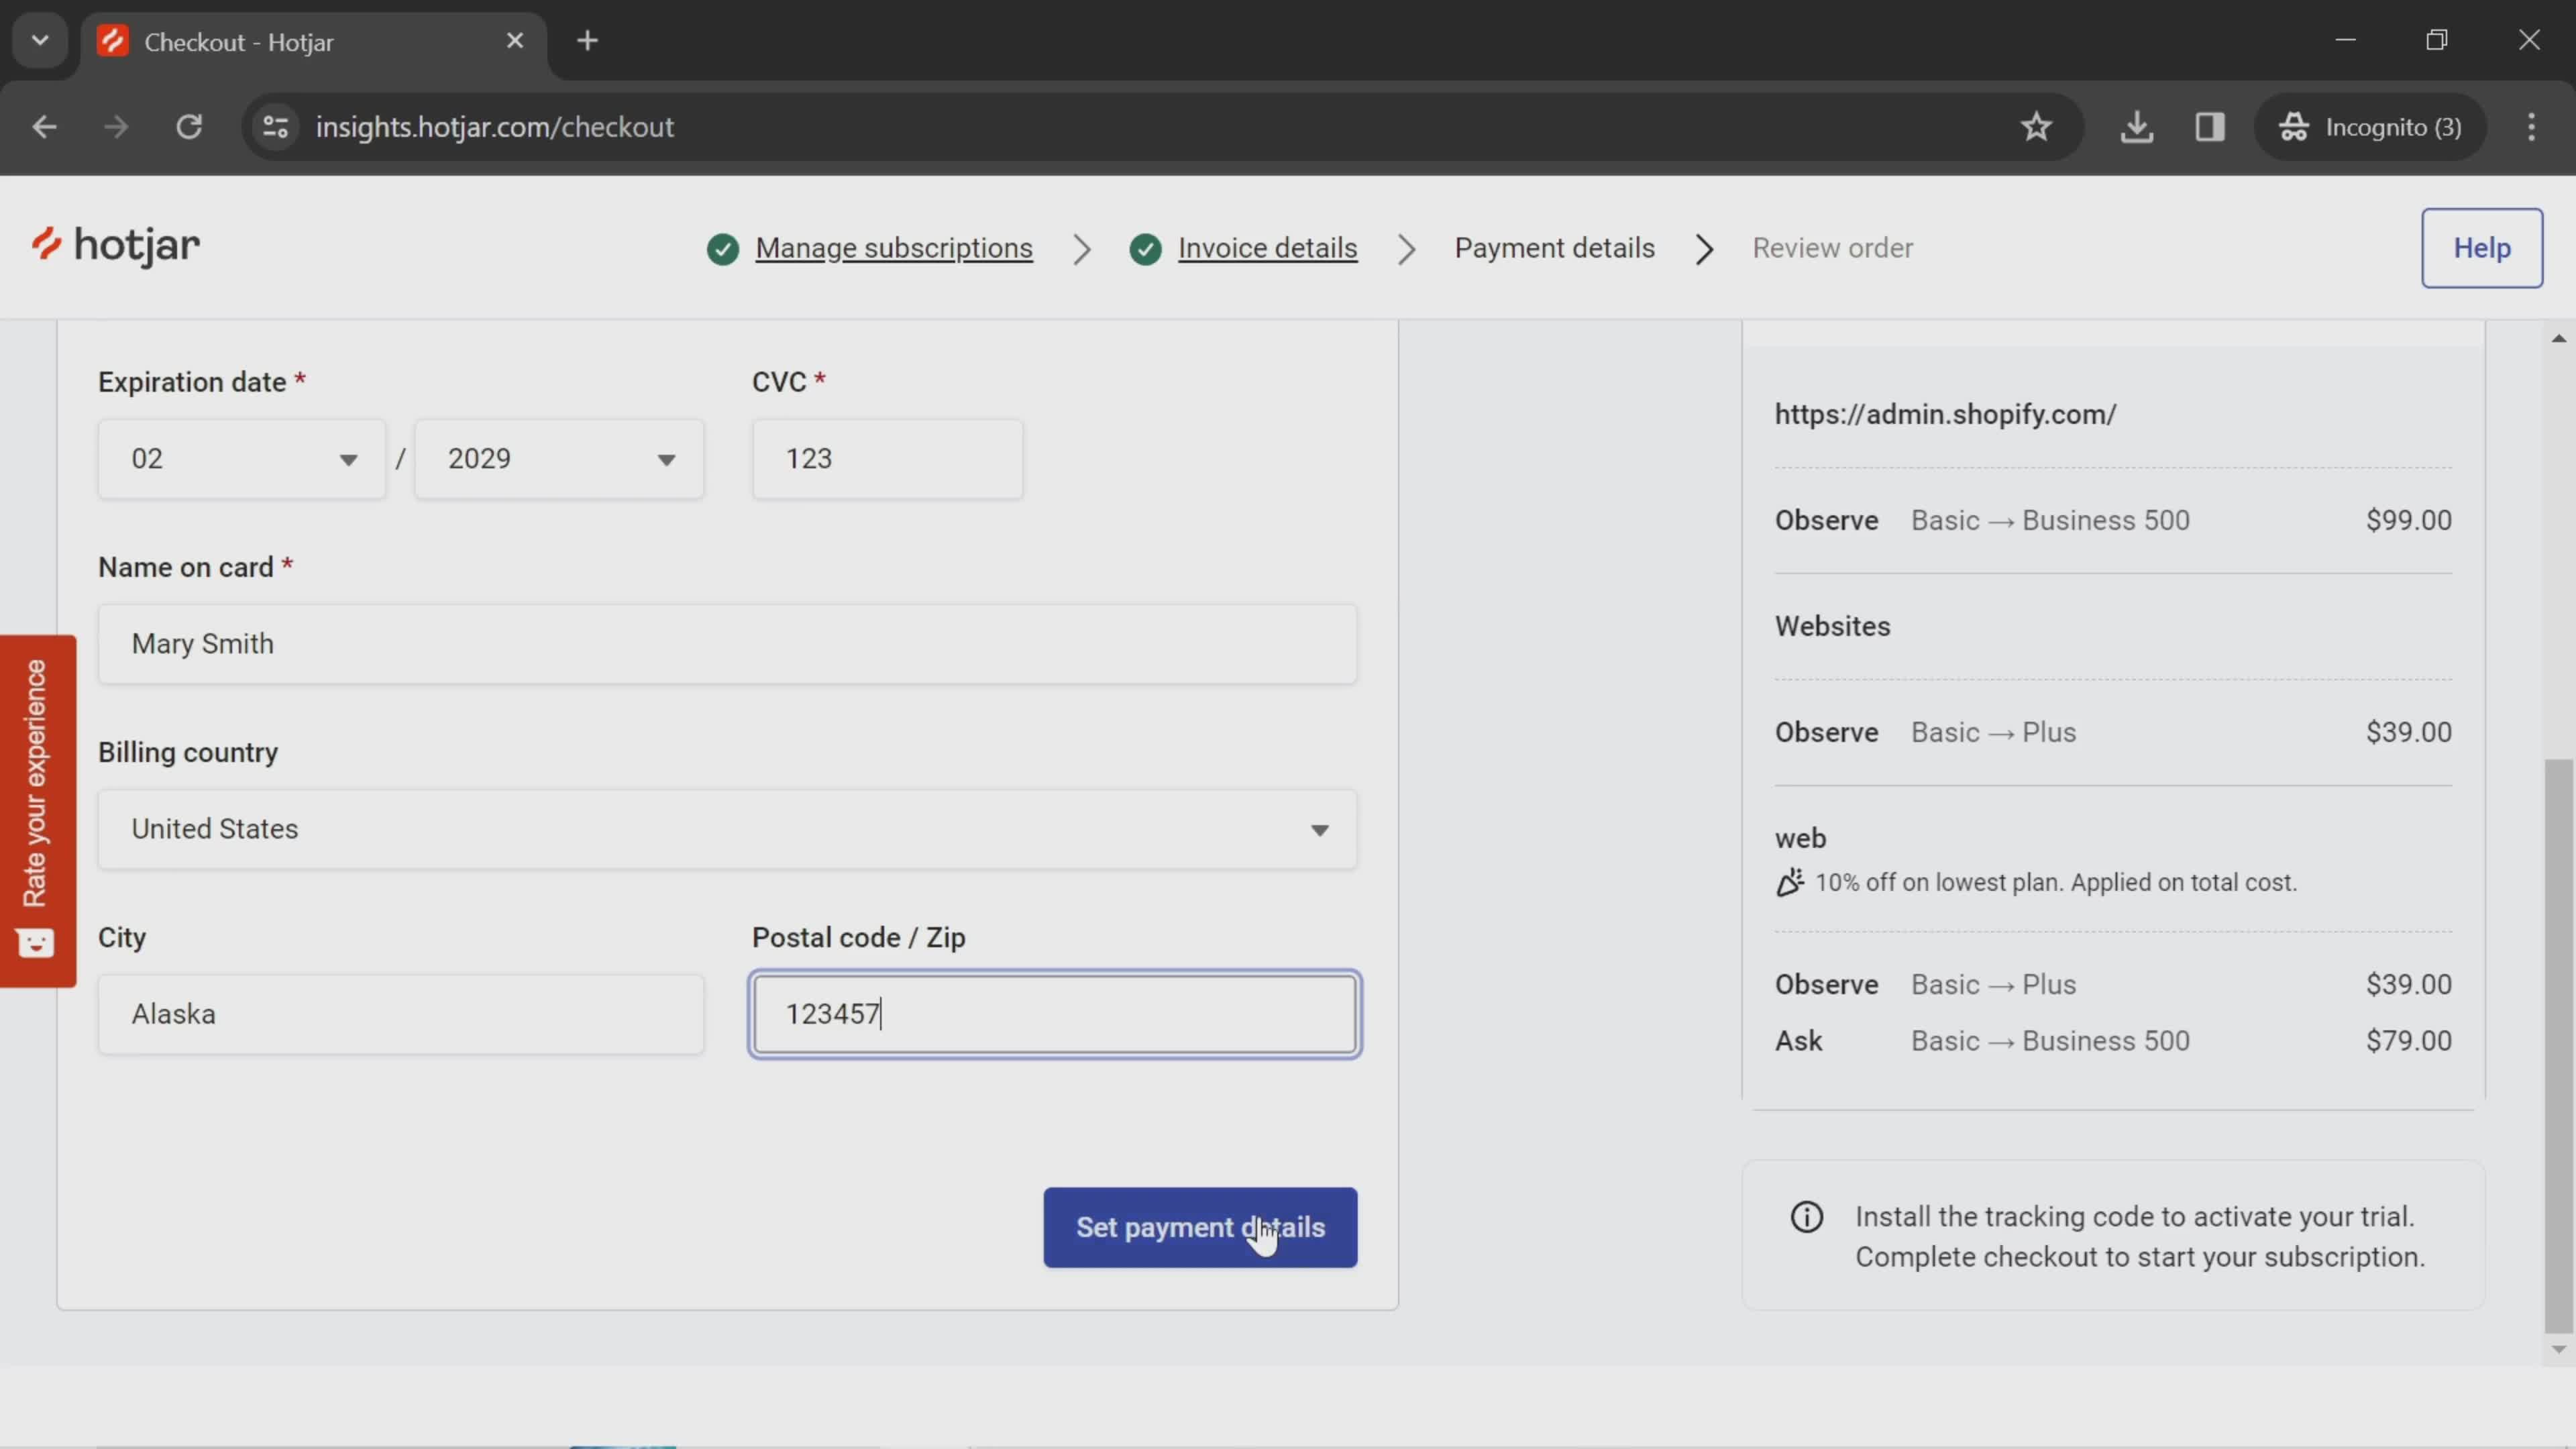
Task: Submit with Set payment details button
Action: coord(1200,1227)
